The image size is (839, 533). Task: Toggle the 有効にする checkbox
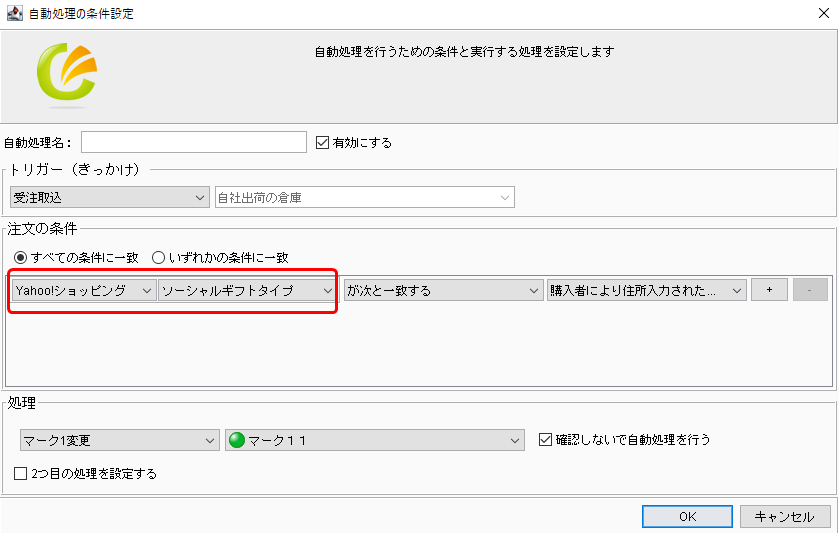(x=322, y=142)
